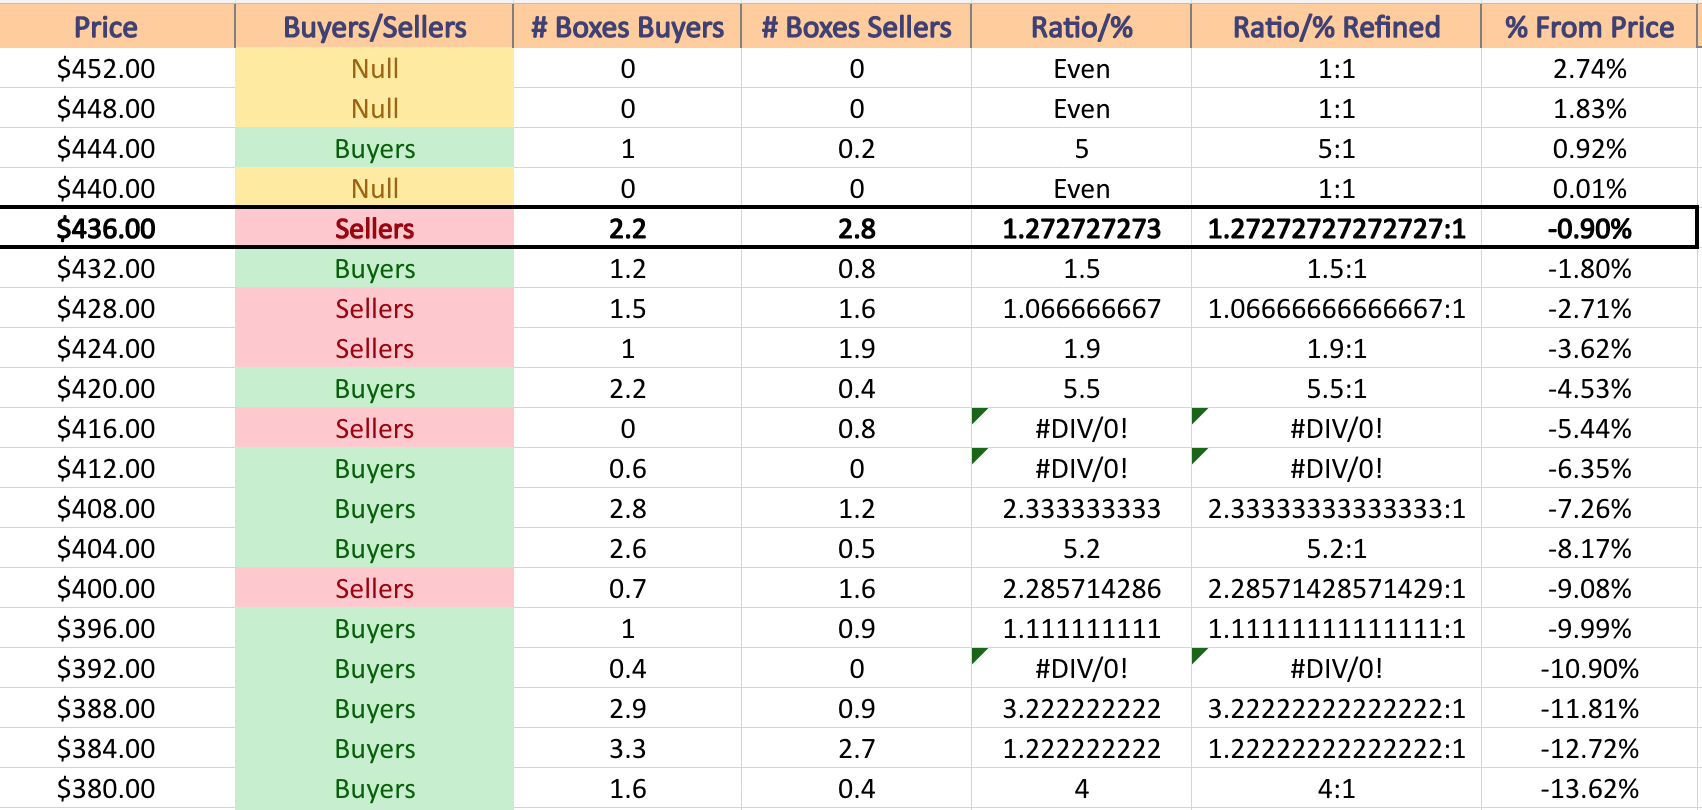
Task: Select the Buyers/Sellers column header
Action: pos(374,27)
